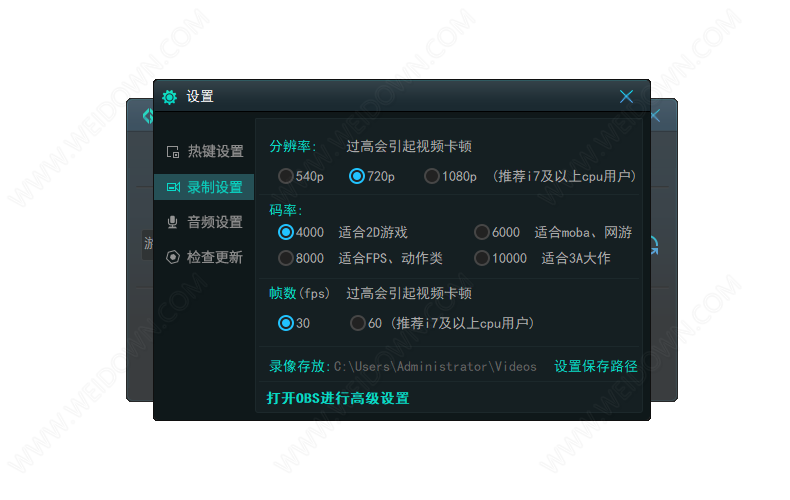Viewport: 790px width, 500px height.
Task: Click the refresh icon in the background window
Action: [x=654, y=245]
